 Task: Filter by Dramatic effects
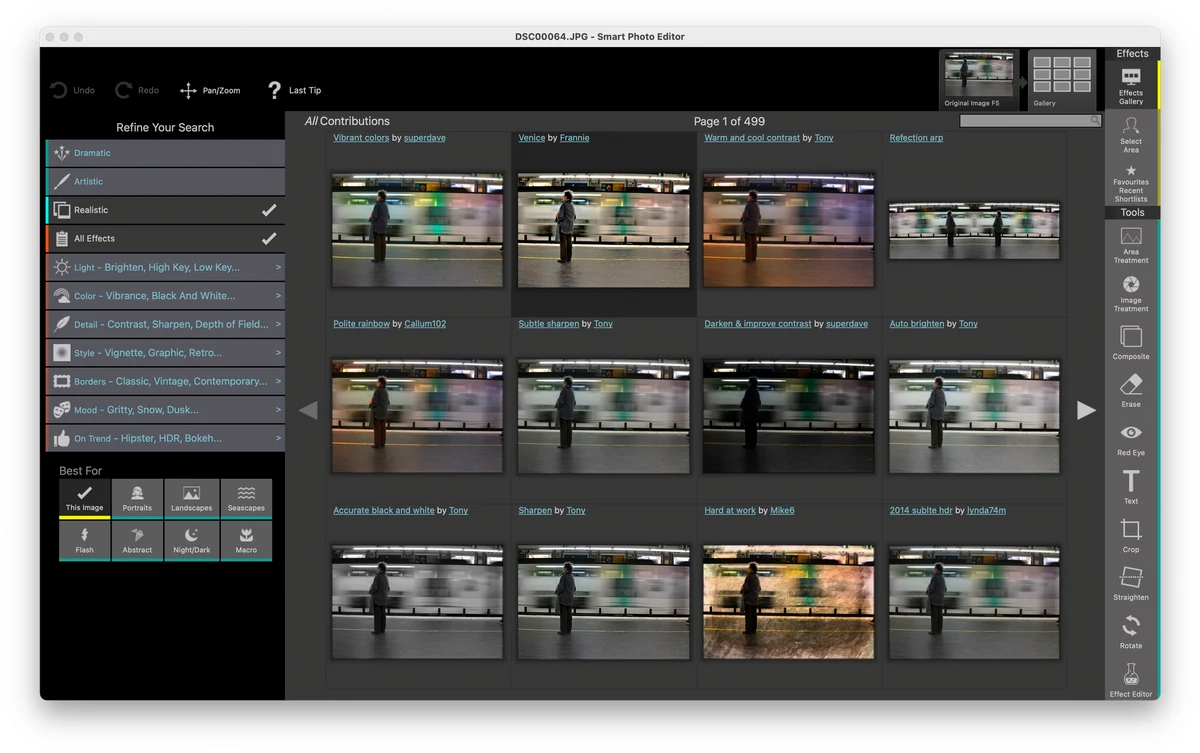point(166,153)
